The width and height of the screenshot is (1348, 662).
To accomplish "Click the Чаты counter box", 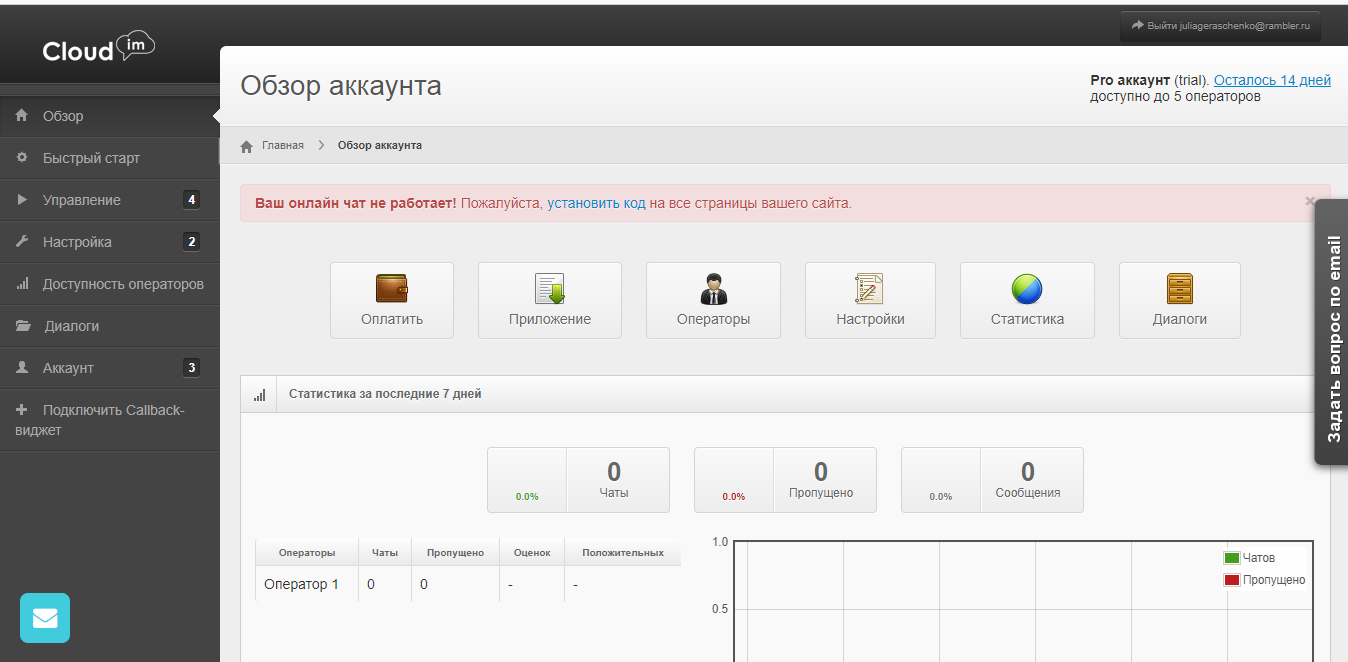I will tap(578, 480).
